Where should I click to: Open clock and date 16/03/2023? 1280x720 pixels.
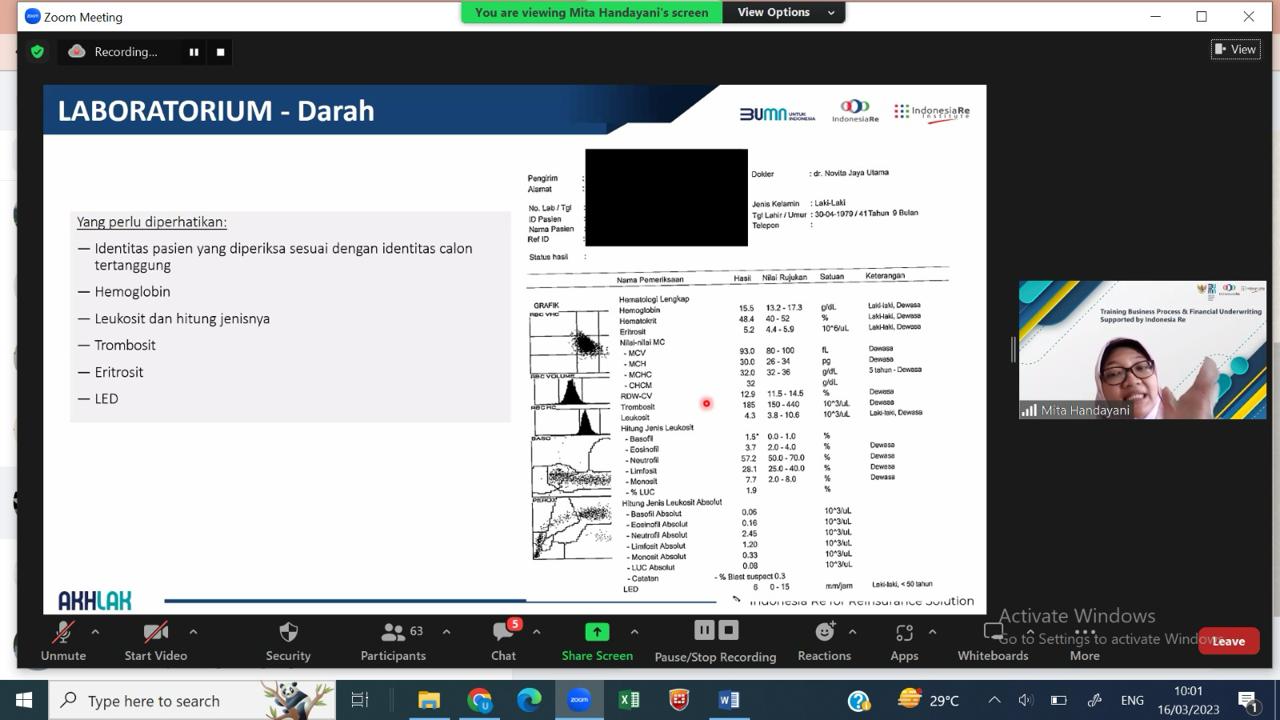(1188, 700)
